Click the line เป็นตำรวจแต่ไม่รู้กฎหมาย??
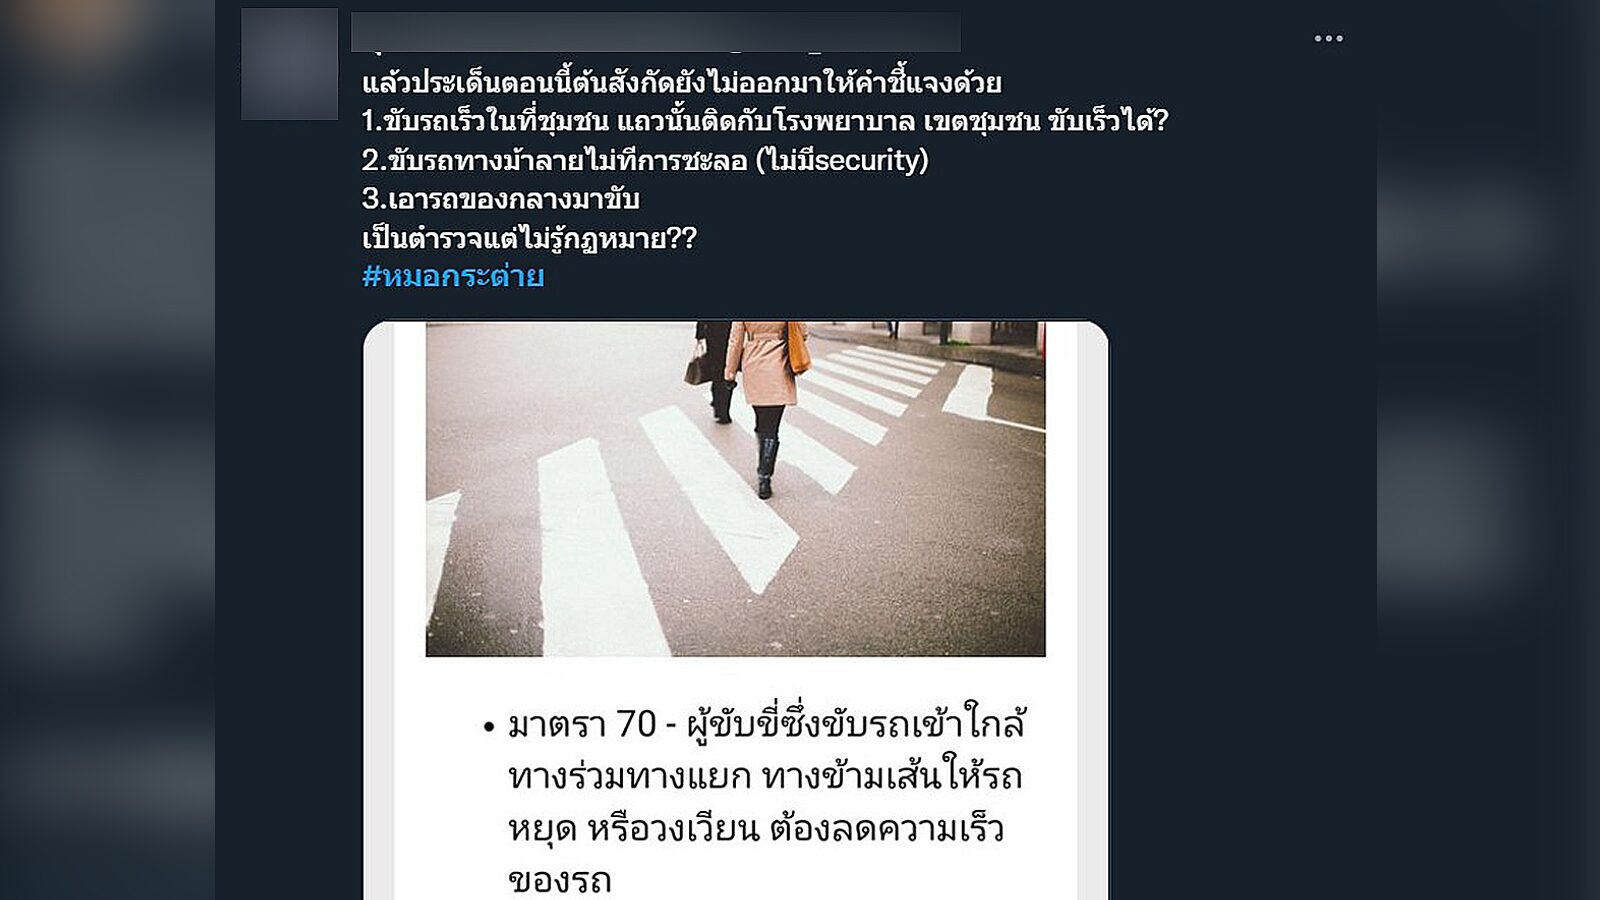This screenshot has height=900, width=1600. (529, 238)
